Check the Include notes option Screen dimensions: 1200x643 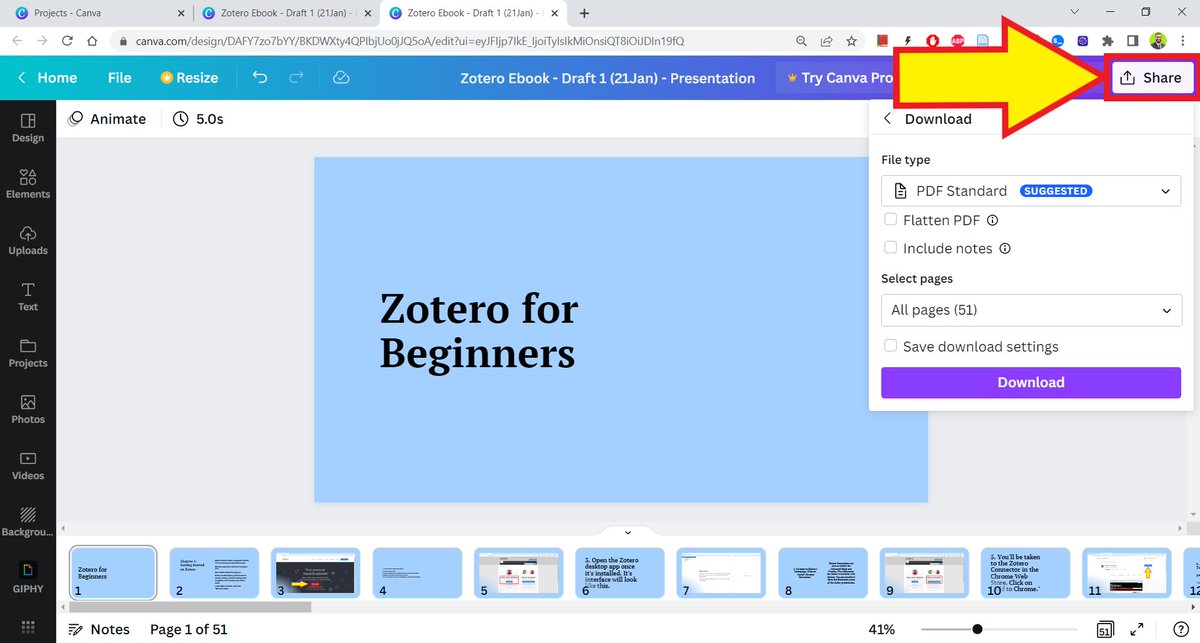pyautogui.click(x=890, y=248)
